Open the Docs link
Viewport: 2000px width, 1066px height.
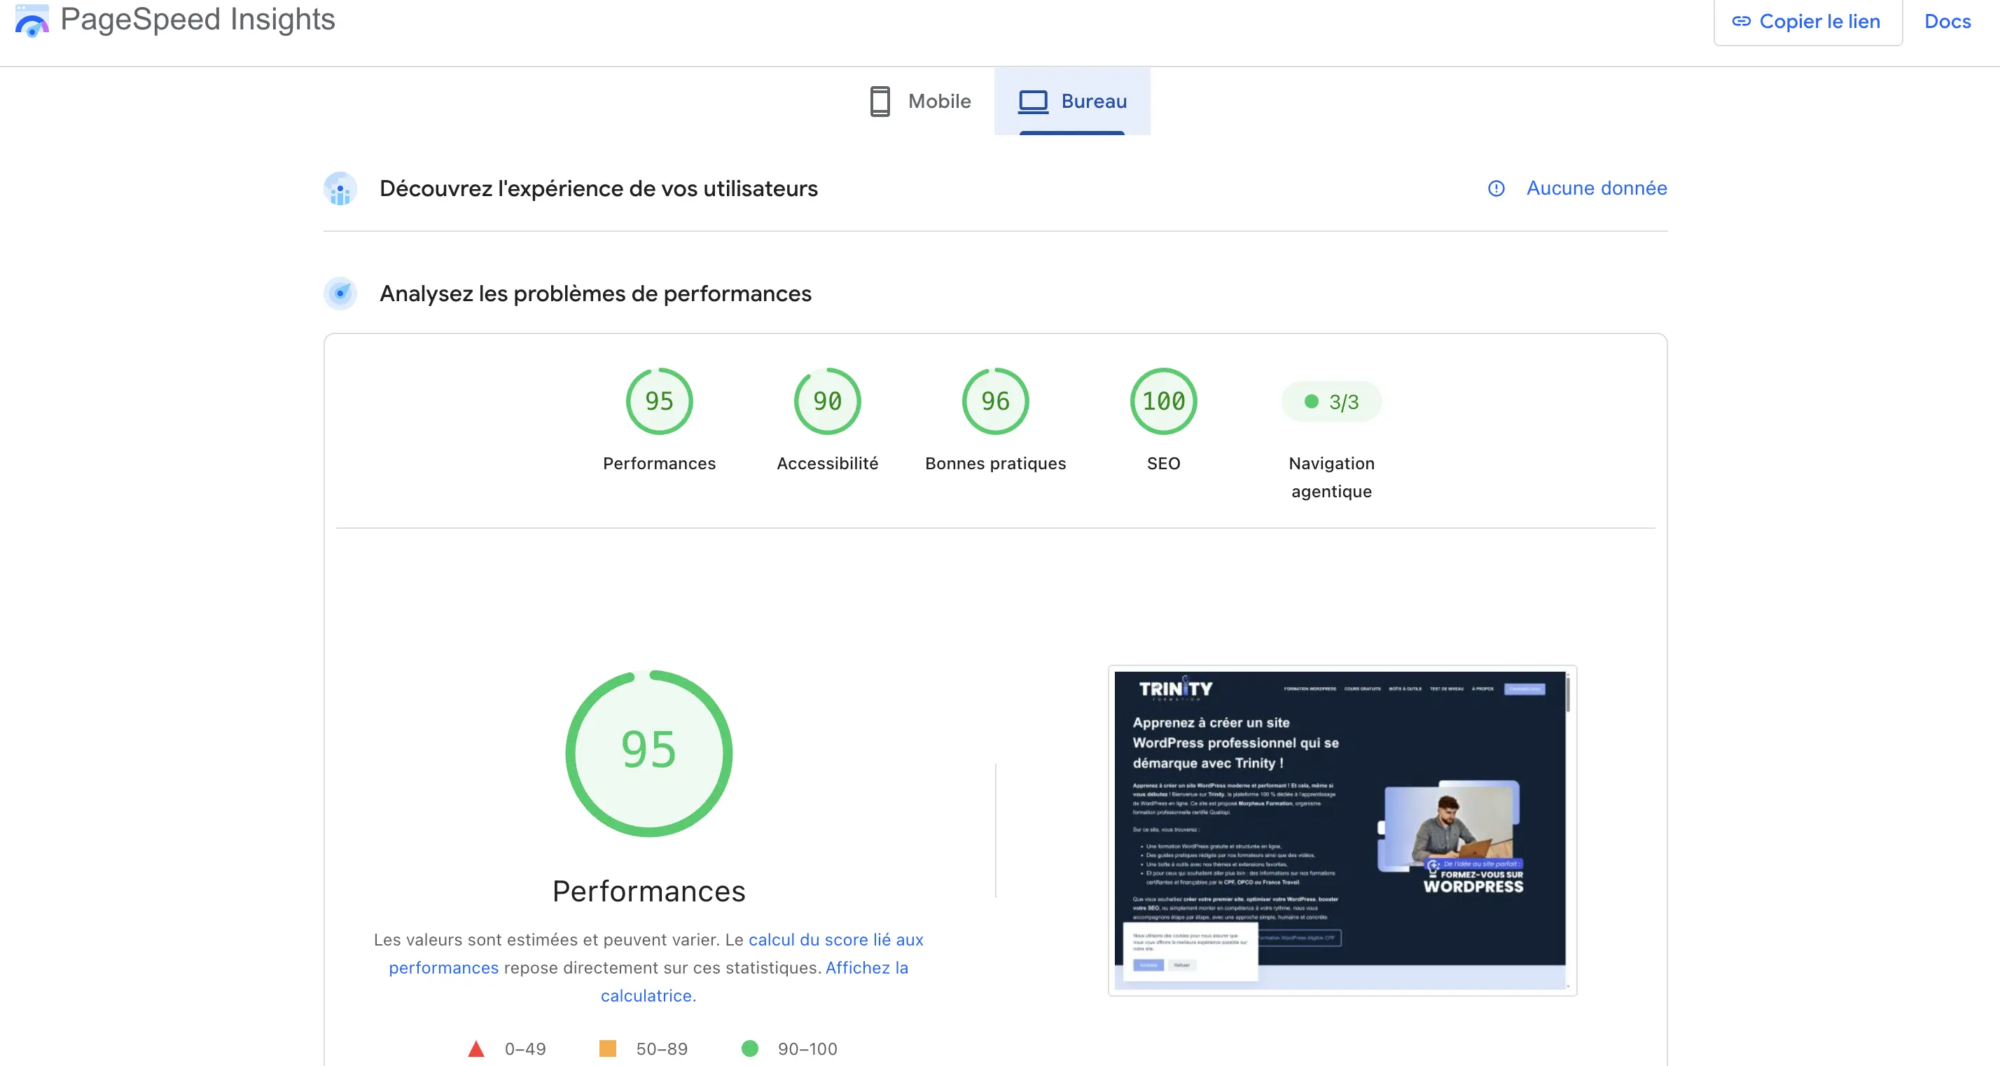coord(1947,21)
